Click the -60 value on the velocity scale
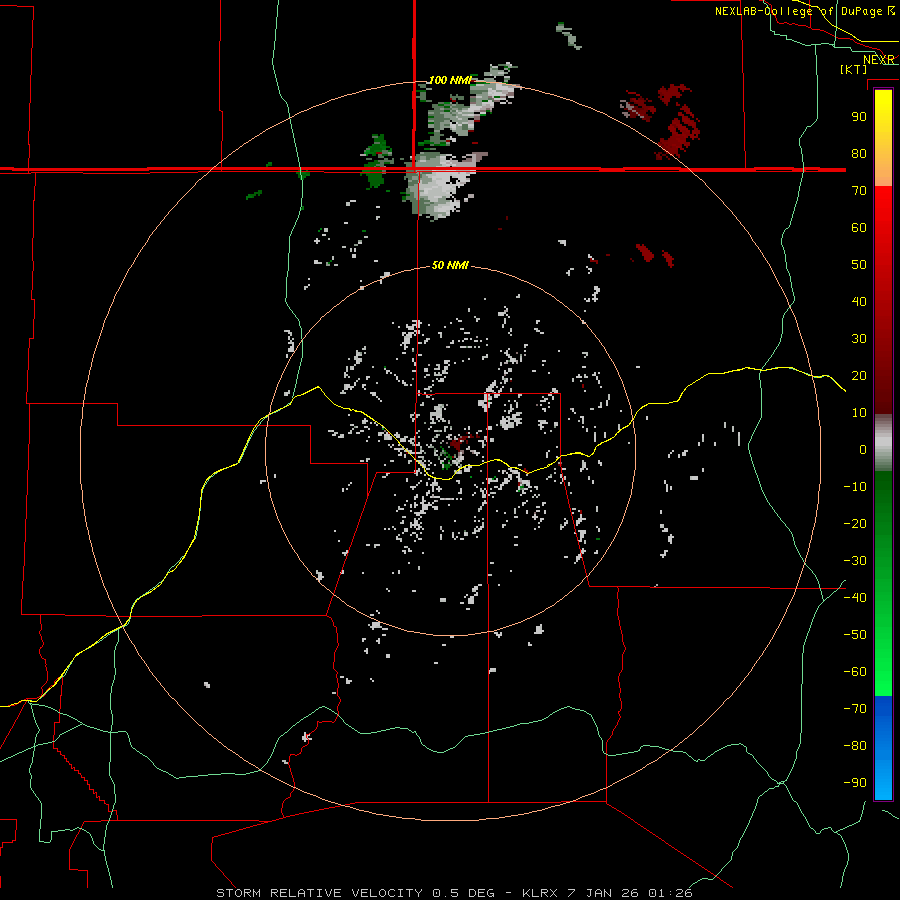Image resolution: width=900 pixels, height=900 pixels. pyautogui.click(x=855, y=672)
